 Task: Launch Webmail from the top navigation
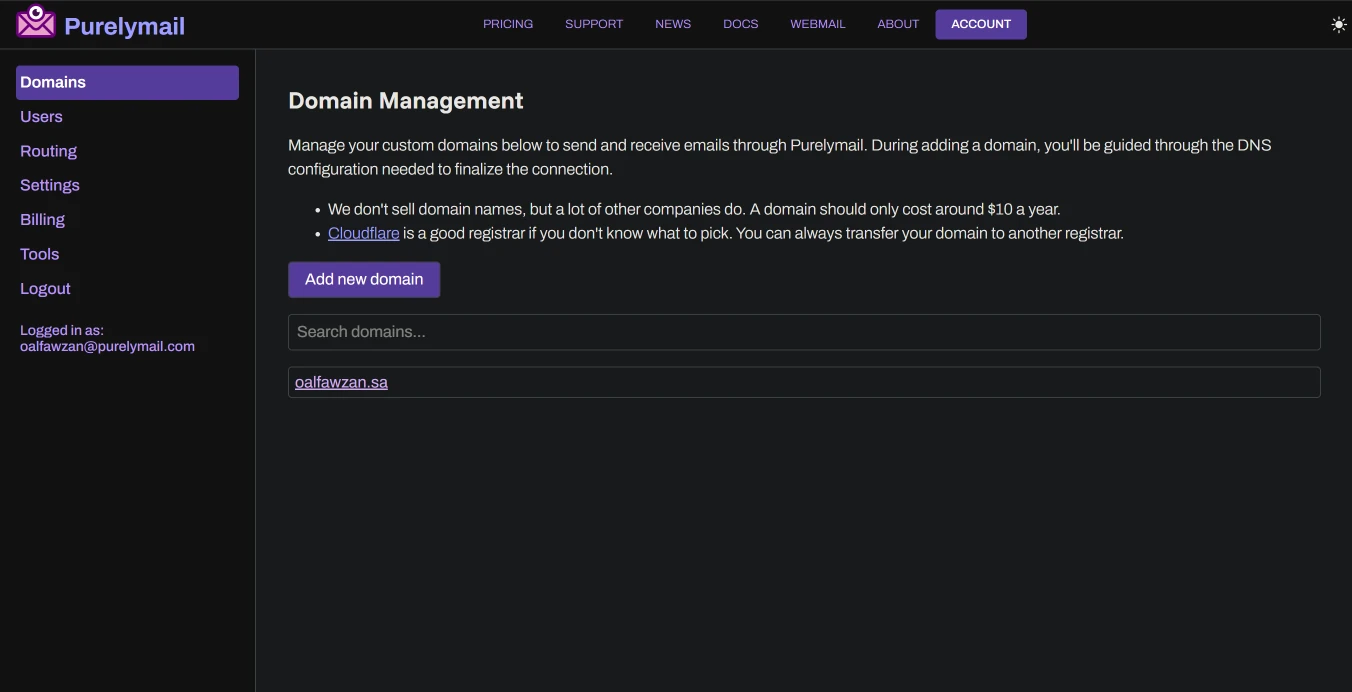point(818,24)
